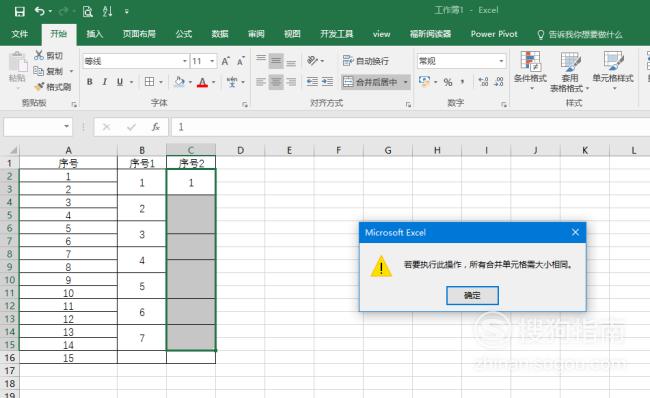
Task: Increase decimal places
Action: pos(483,82)
